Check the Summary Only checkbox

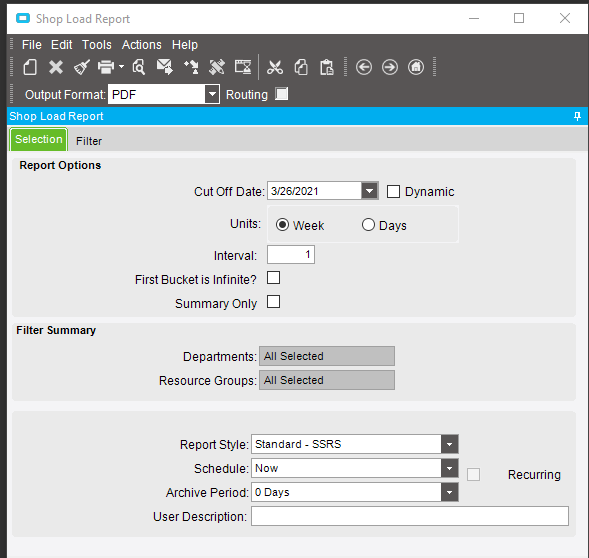(x=273, y=302)
